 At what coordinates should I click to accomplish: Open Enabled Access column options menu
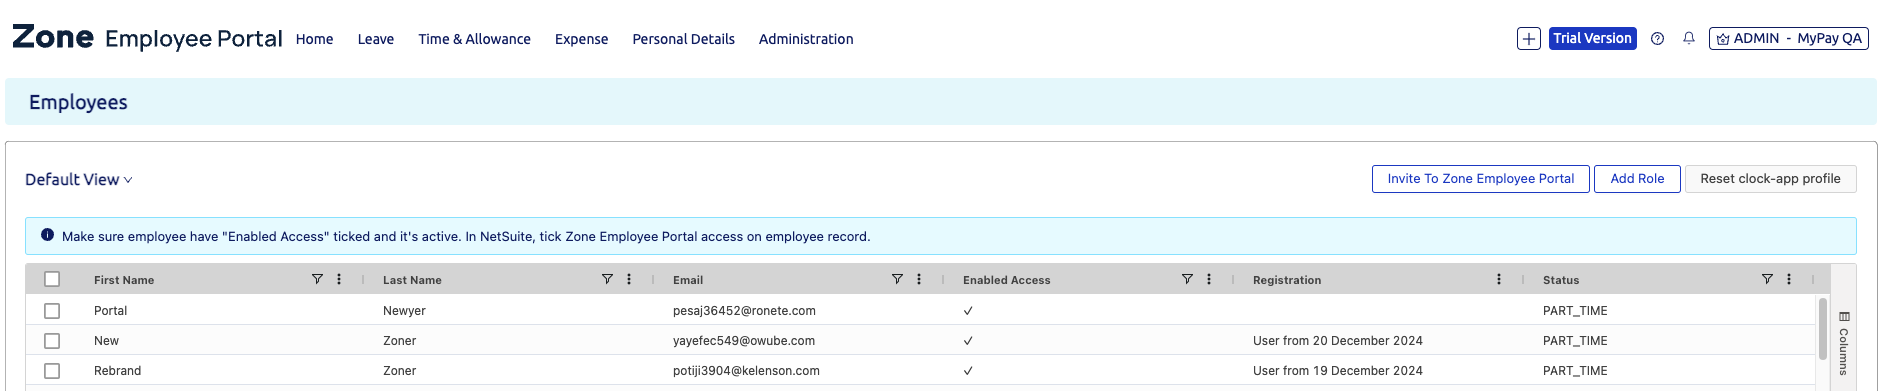click(x=1209, y=279)
